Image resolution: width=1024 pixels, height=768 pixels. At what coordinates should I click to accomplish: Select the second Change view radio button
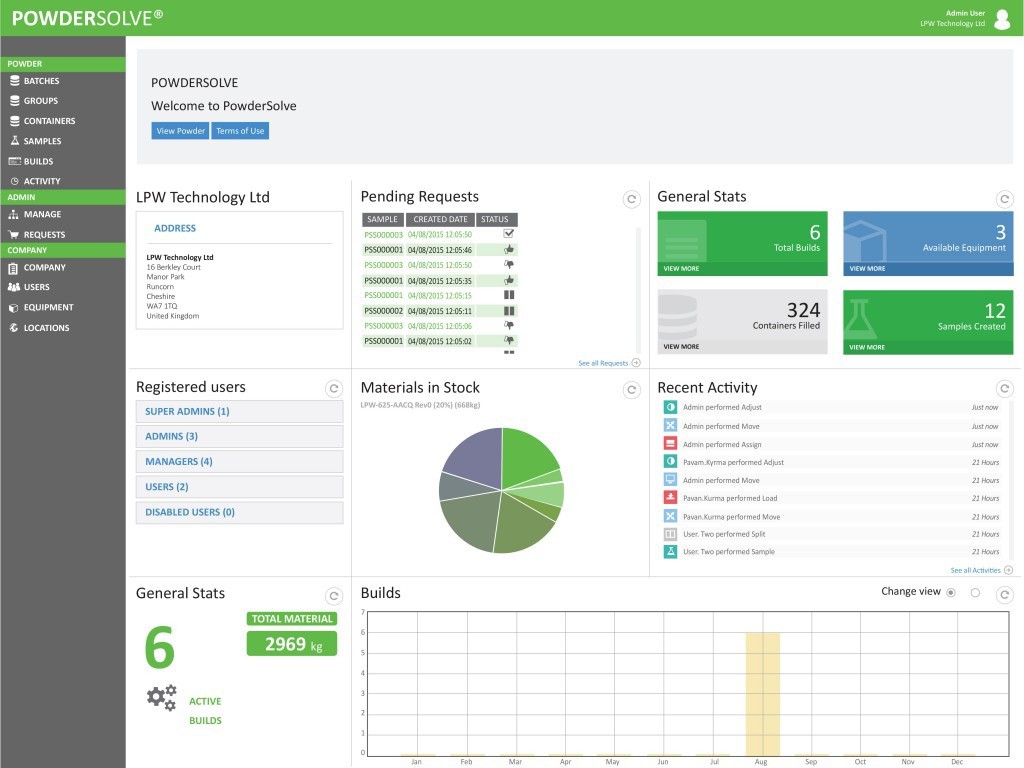tap(975, 593)
